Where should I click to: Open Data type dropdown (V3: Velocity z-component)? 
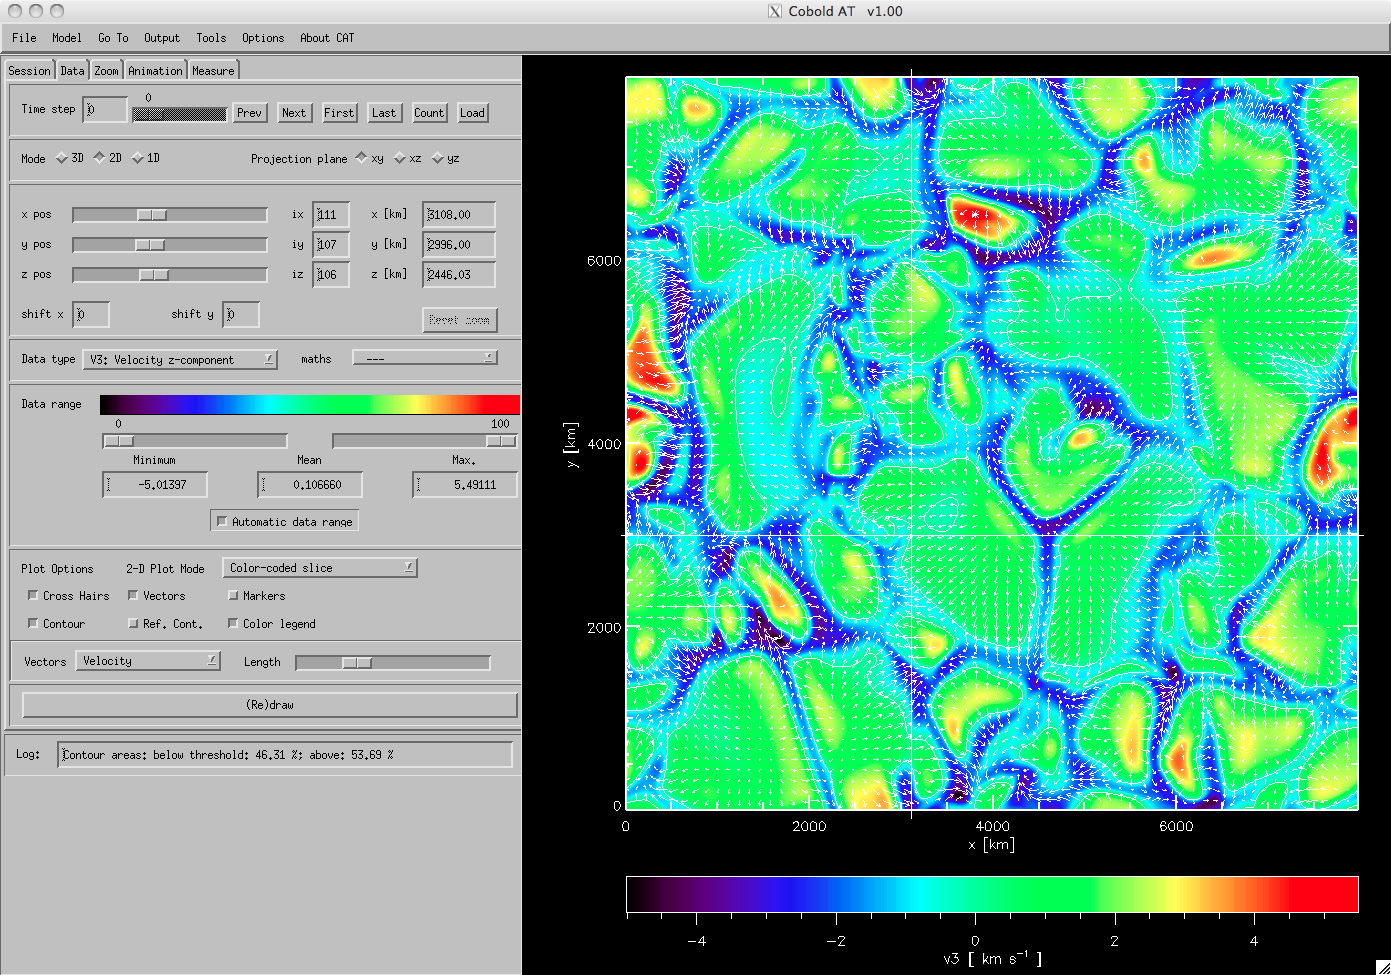[180, 359]
